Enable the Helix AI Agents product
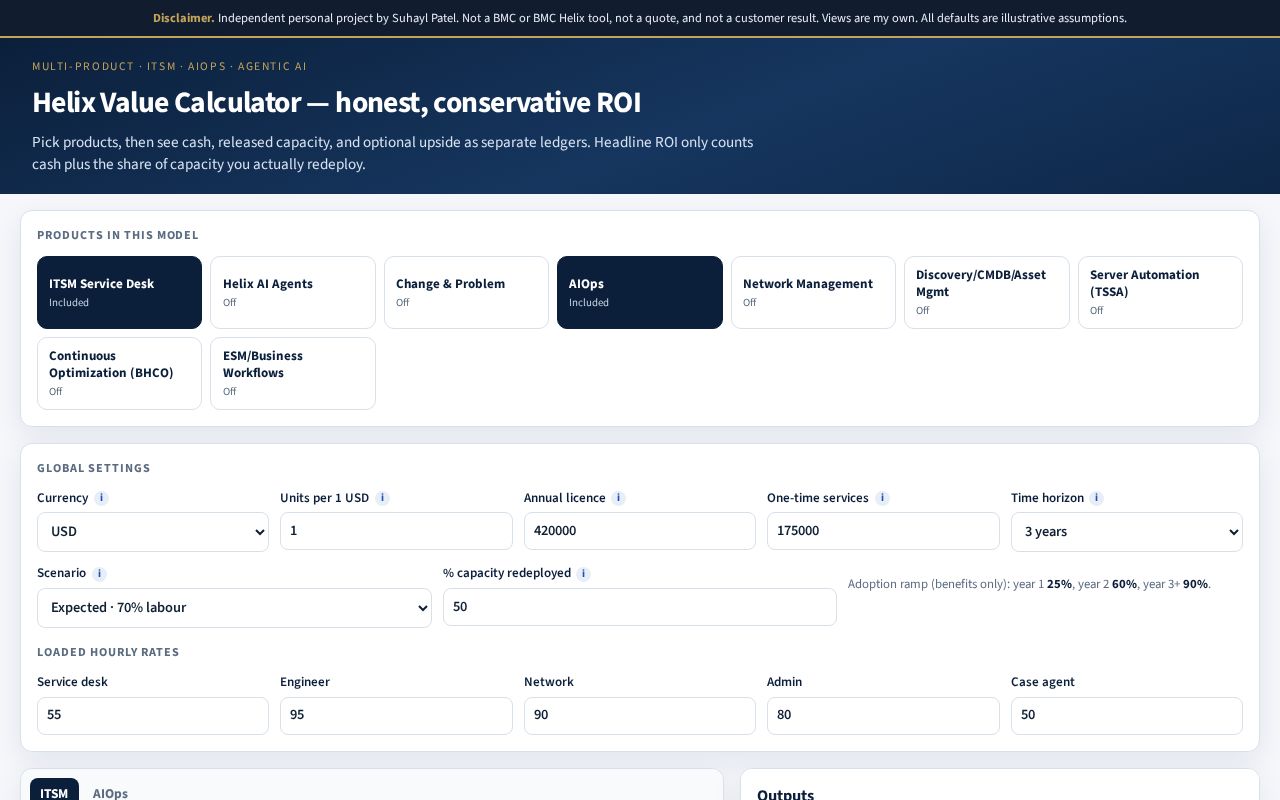 tap(293, 292)
